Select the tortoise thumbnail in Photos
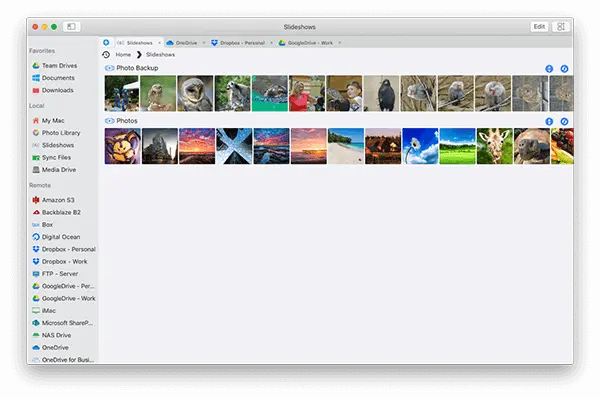This screenshot has width=600, height=399. [x=532, y=146]
